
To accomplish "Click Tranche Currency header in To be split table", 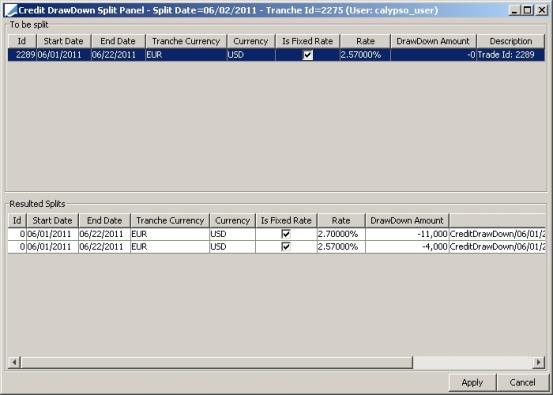I will pos(186,41).
